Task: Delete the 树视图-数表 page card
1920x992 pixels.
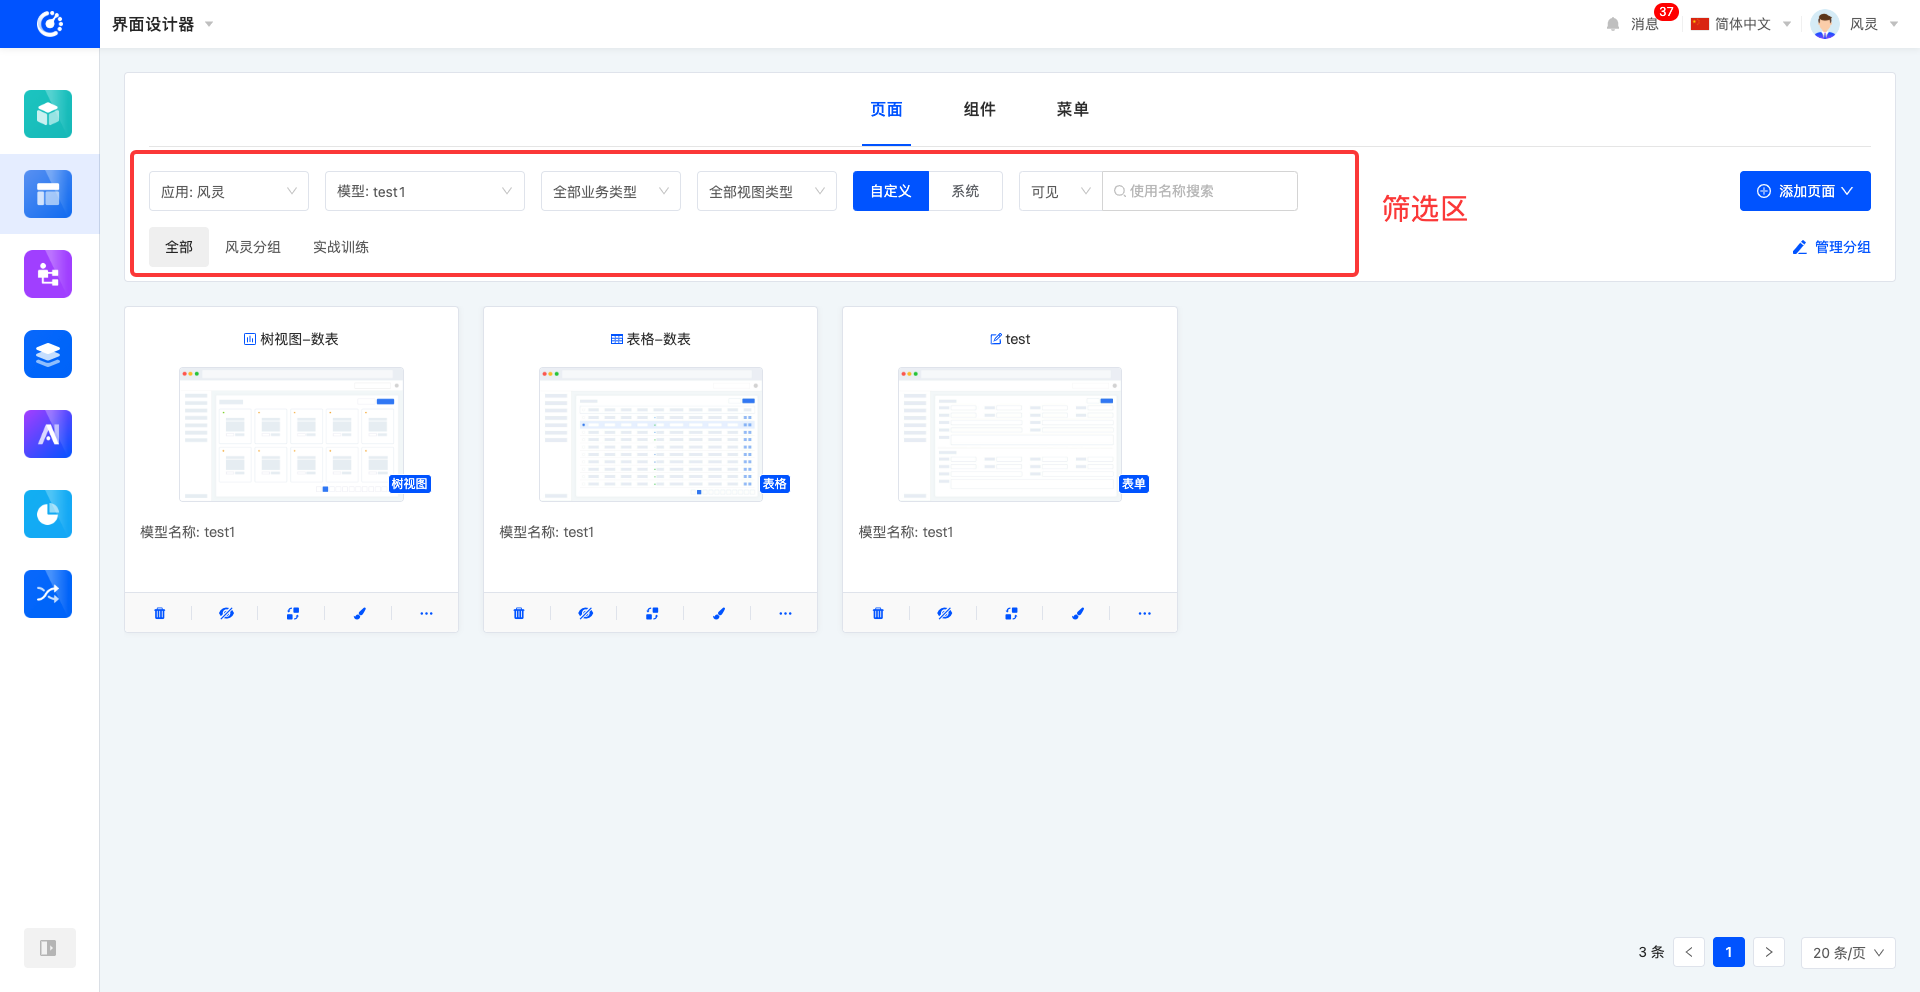Action: click(x=160, y=613)
